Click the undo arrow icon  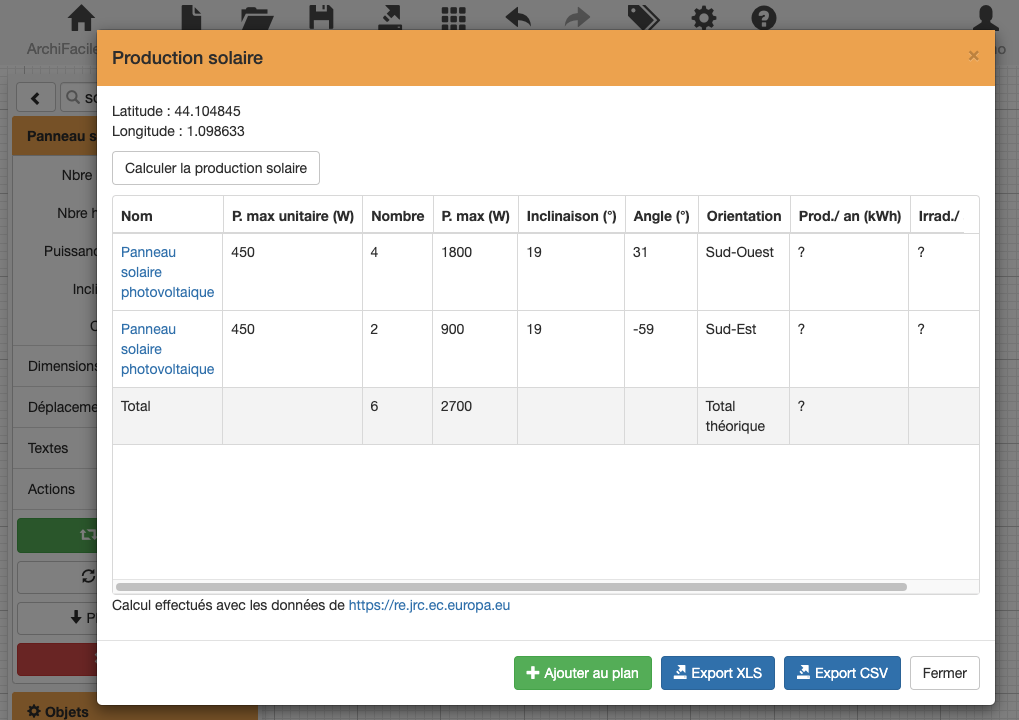coord(518,18)
